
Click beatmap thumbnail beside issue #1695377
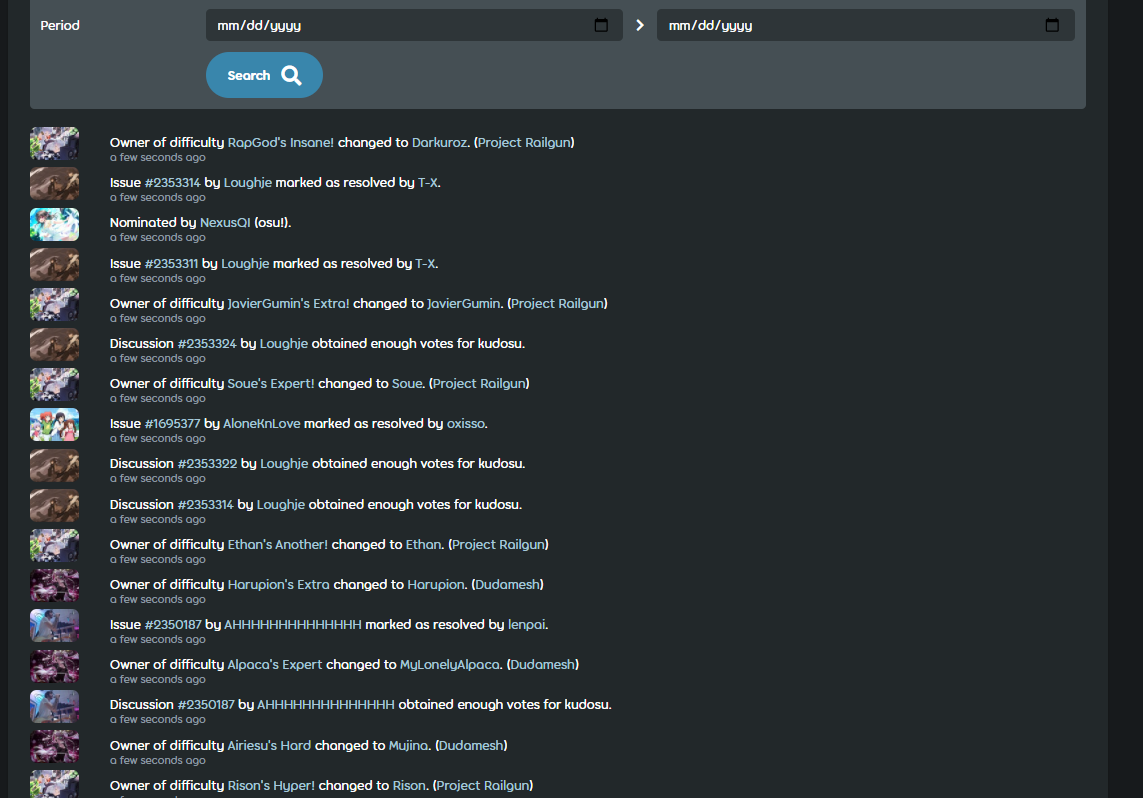[x=55, y=425]
